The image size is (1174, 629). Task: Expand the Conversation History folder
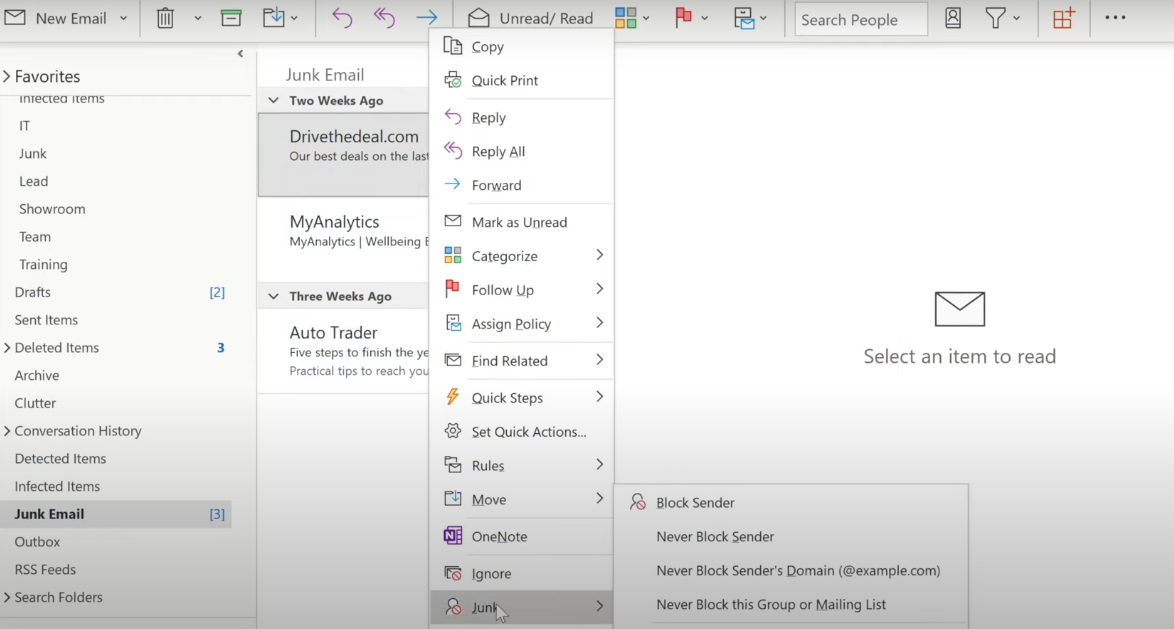(x=7, y=431)
